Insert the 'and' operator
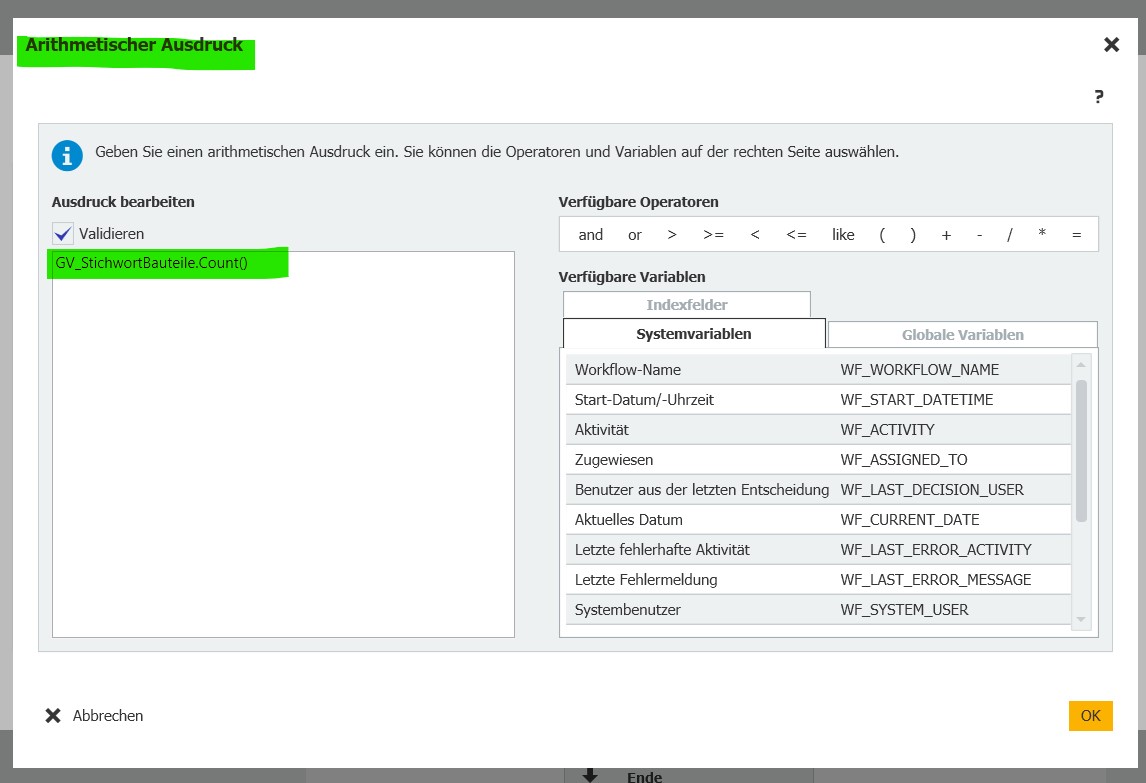Viewport: 1146px width, 783px height. point(591,235)
